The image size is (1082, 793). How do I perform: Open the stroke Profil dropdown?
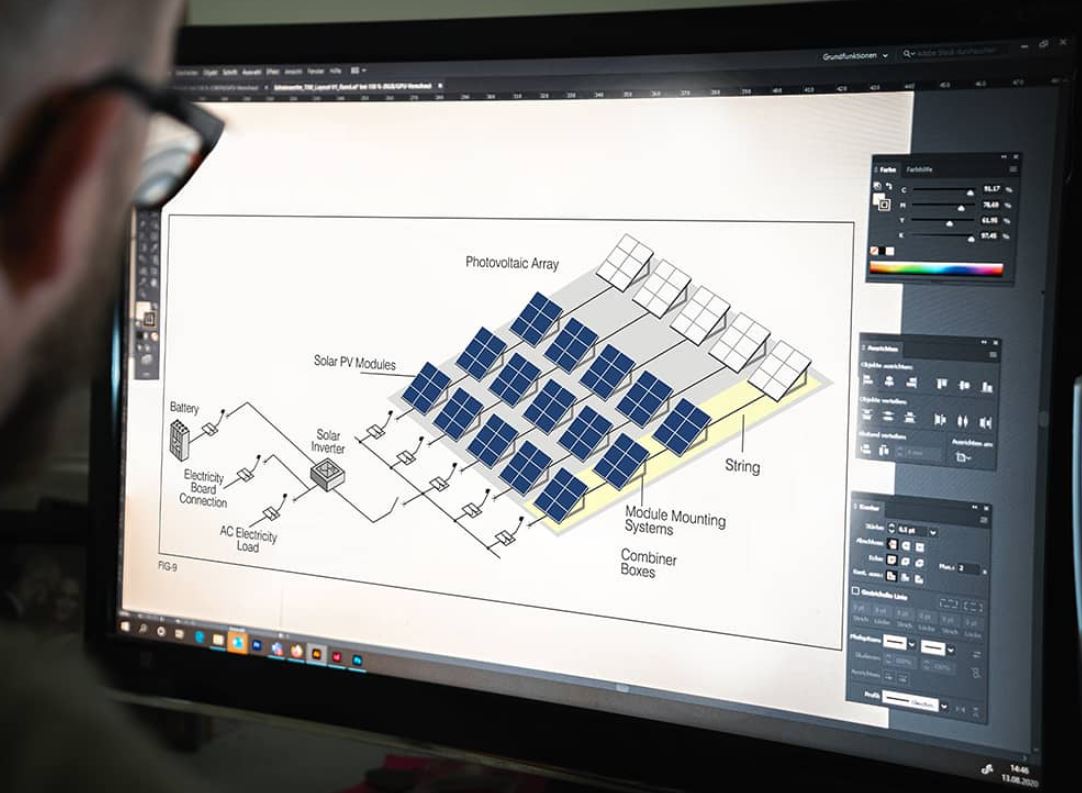click(944, 706)
